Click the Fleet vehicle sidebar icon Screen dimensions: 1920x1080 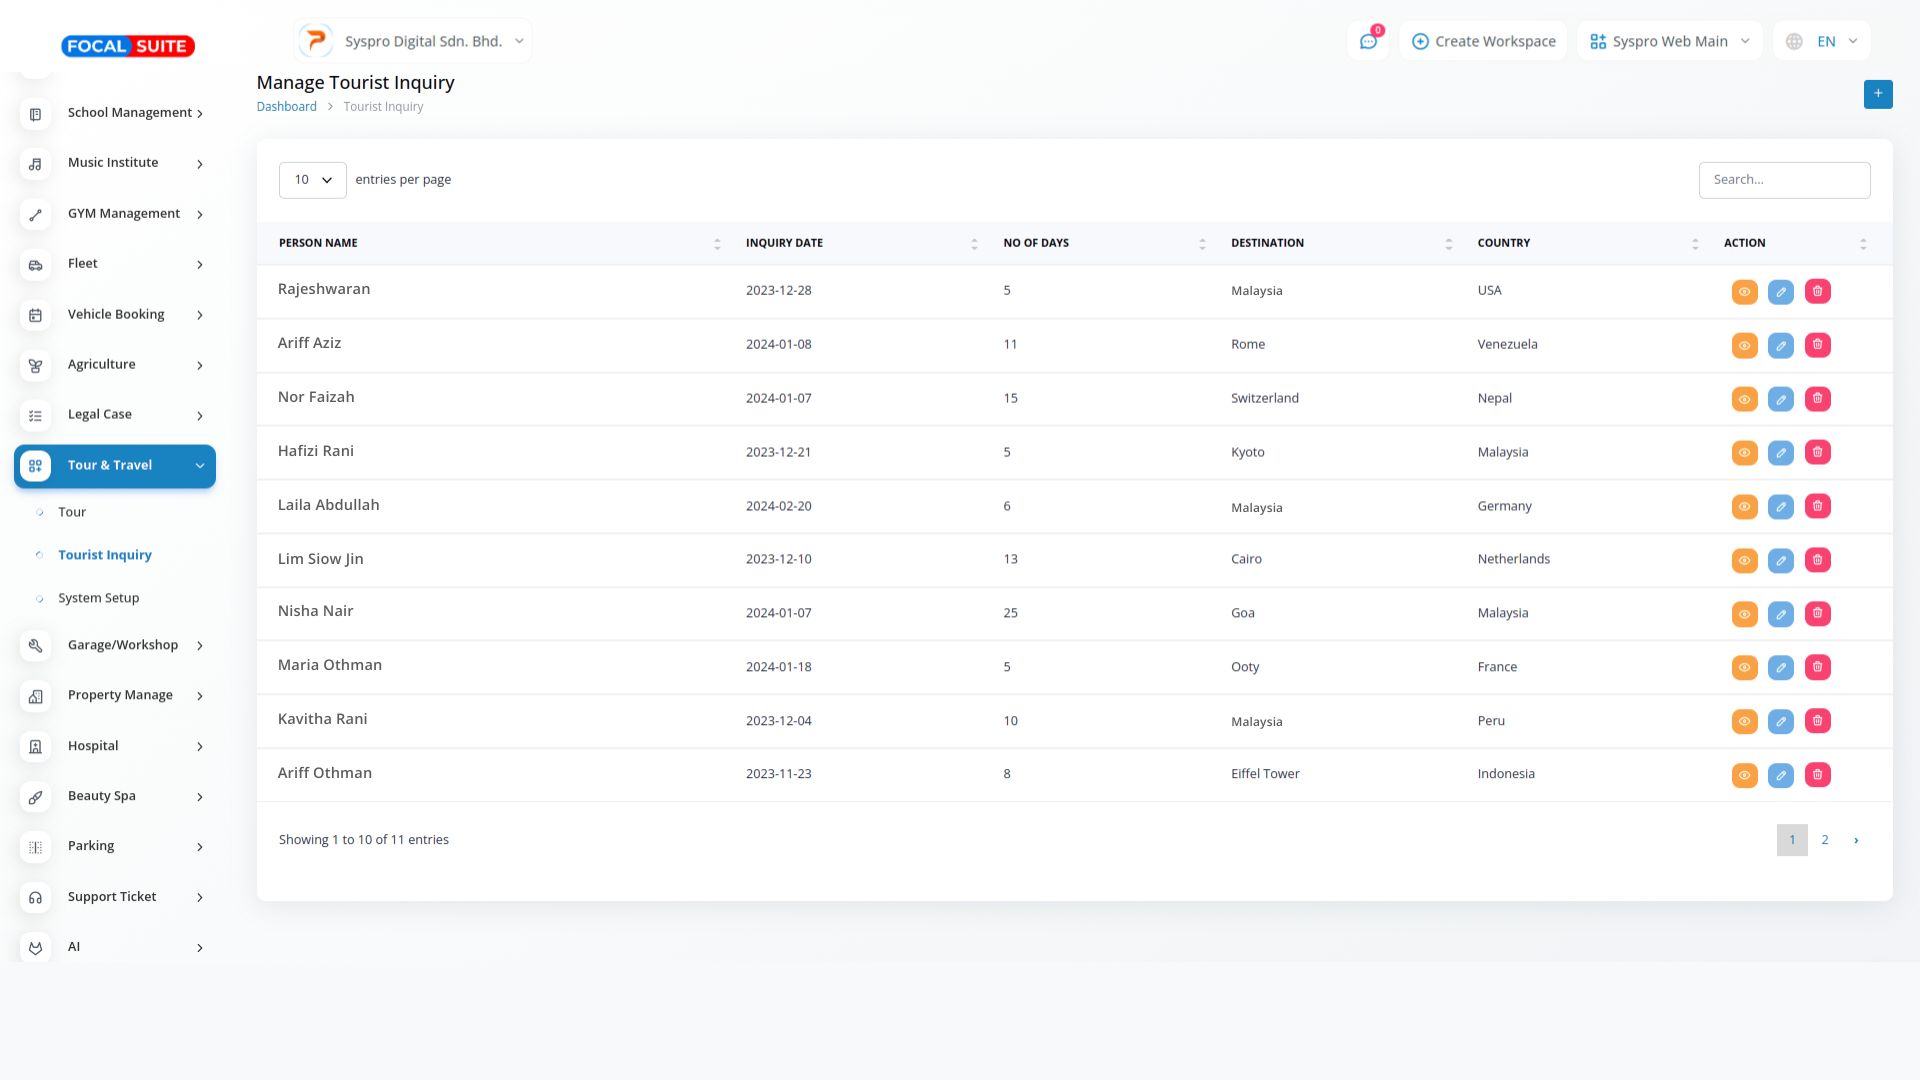(x=35, y=265)
